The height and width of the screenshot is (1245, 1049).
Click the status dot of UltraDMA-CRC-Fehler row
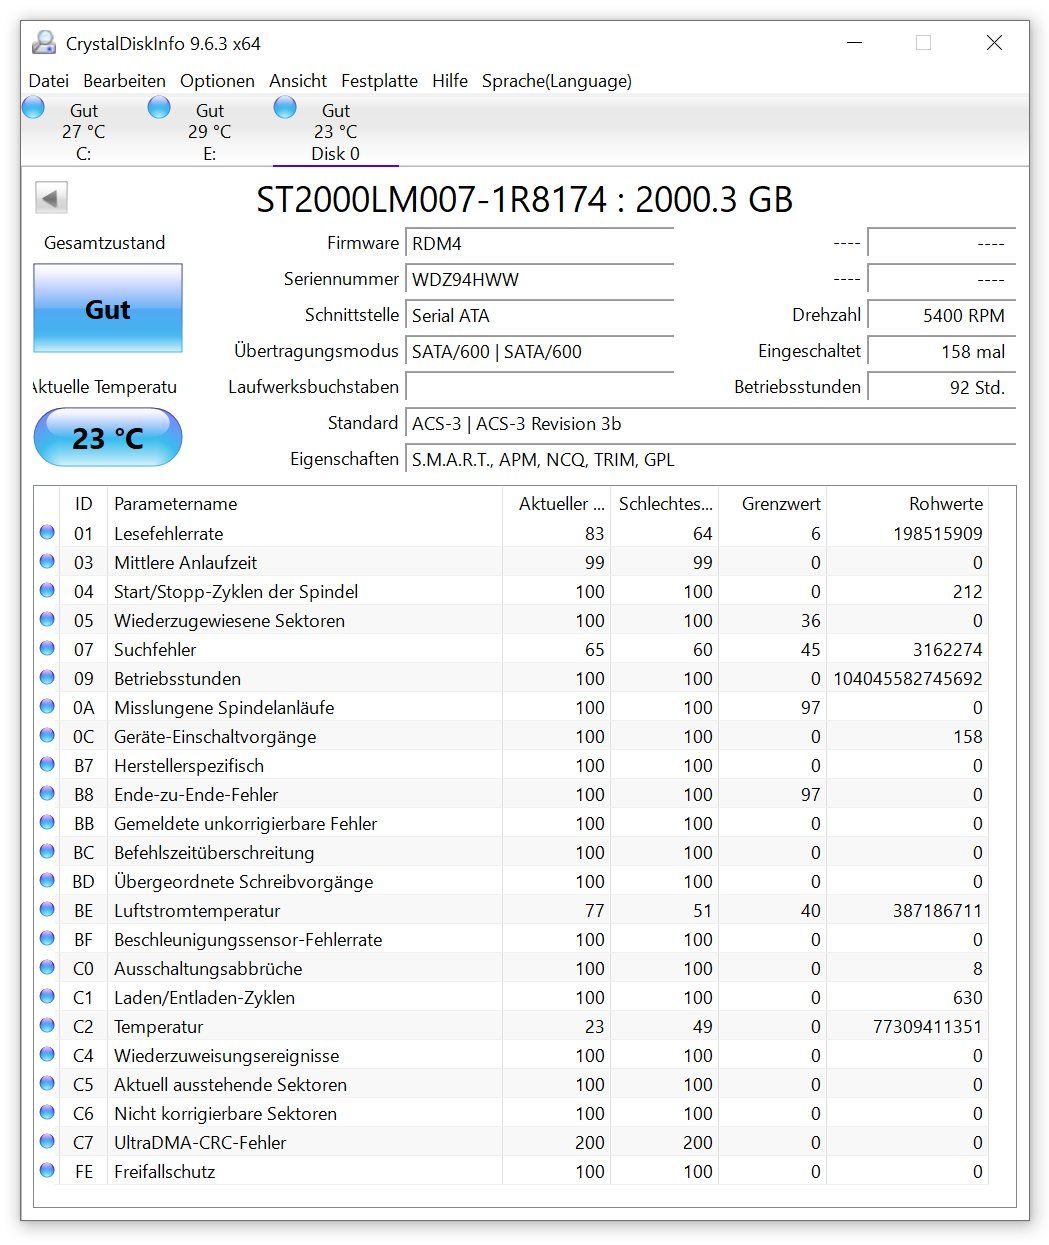(x=47, y=1142)
